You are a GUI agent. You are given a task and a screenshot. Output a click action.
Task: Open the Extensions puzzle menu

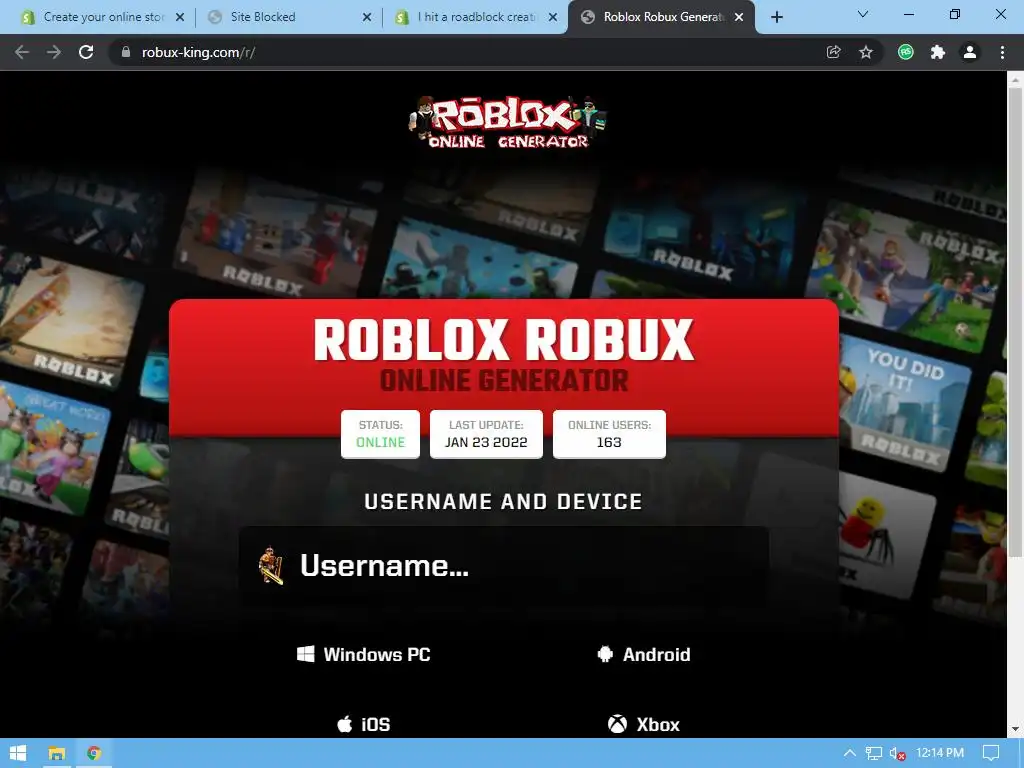(938, 52)
